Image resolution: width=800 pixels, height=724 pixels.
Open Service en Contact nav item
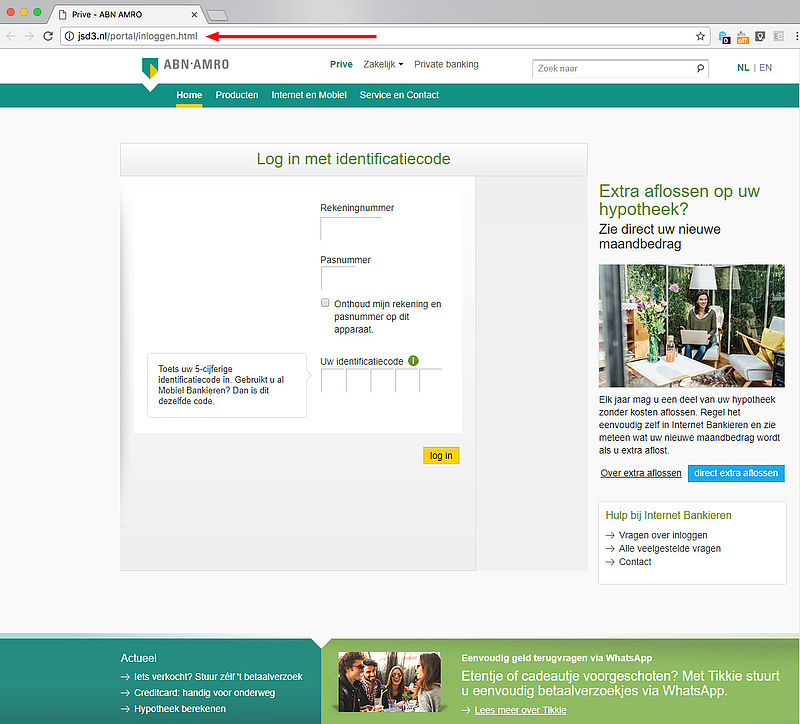pyautogui.click(x=399, y=95)
